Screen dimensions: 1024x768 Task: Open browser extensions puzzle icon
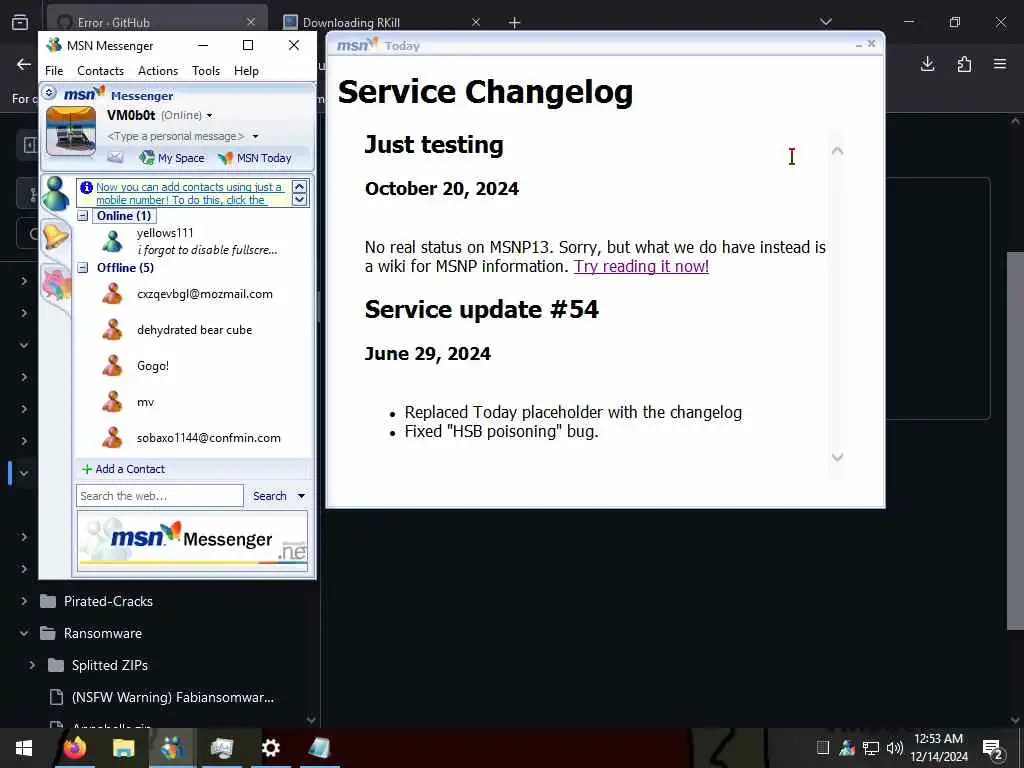964,64
